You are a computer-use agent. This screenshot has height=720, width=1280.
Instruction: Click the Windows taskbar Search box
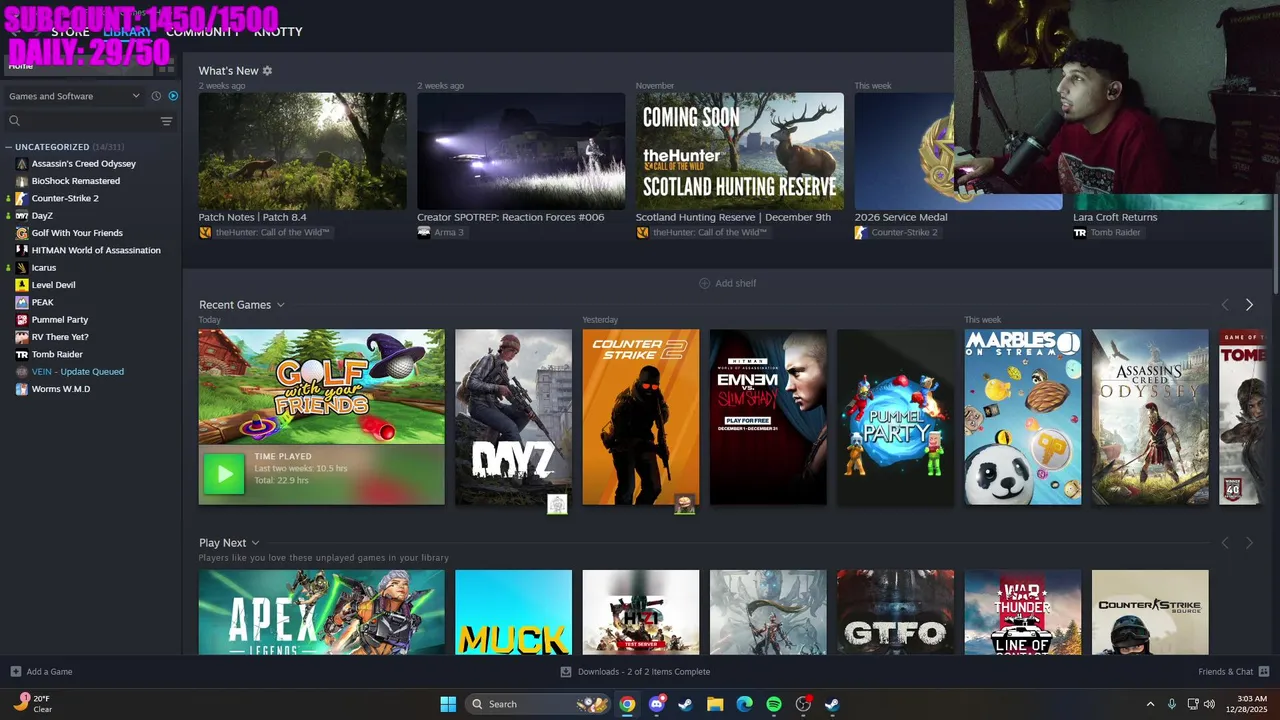(x=538, y=704)
